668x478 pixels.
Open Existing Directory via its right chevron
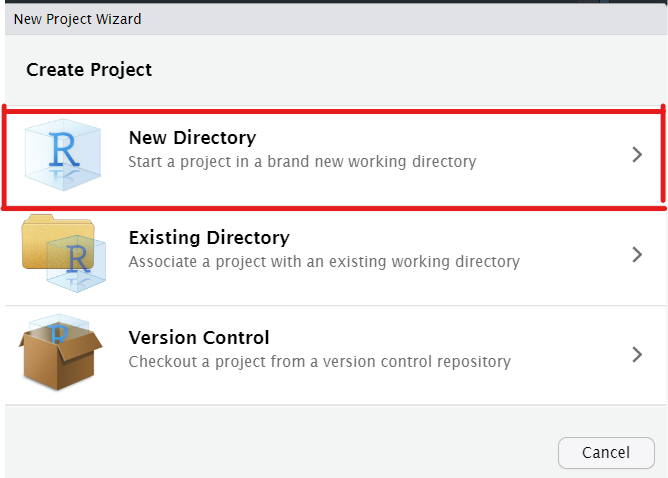pyautogui.click(x=637, y=254)
